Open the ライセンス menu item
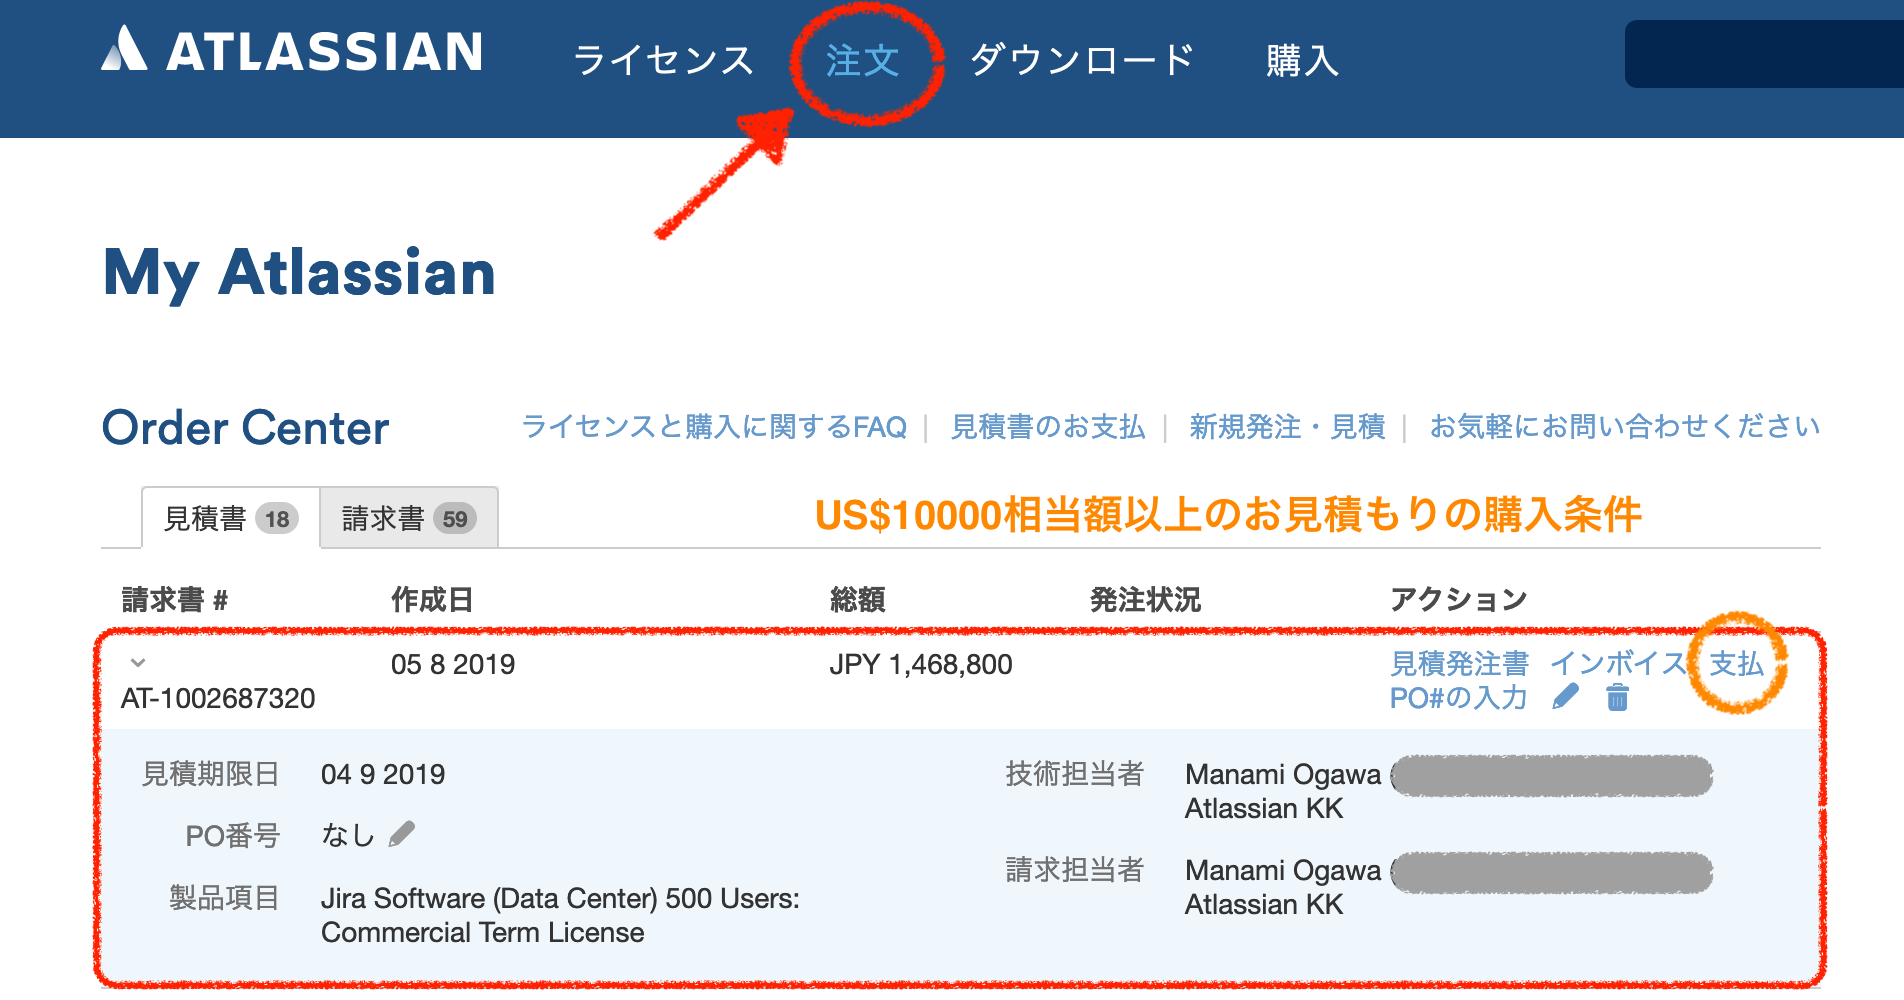This screenshot has width=1904, height=1000. point(663,60)
